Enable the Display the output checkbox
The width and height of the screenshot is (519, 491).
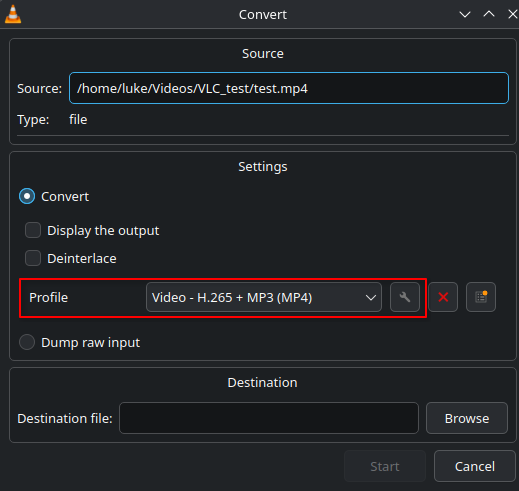pos(33,230)
